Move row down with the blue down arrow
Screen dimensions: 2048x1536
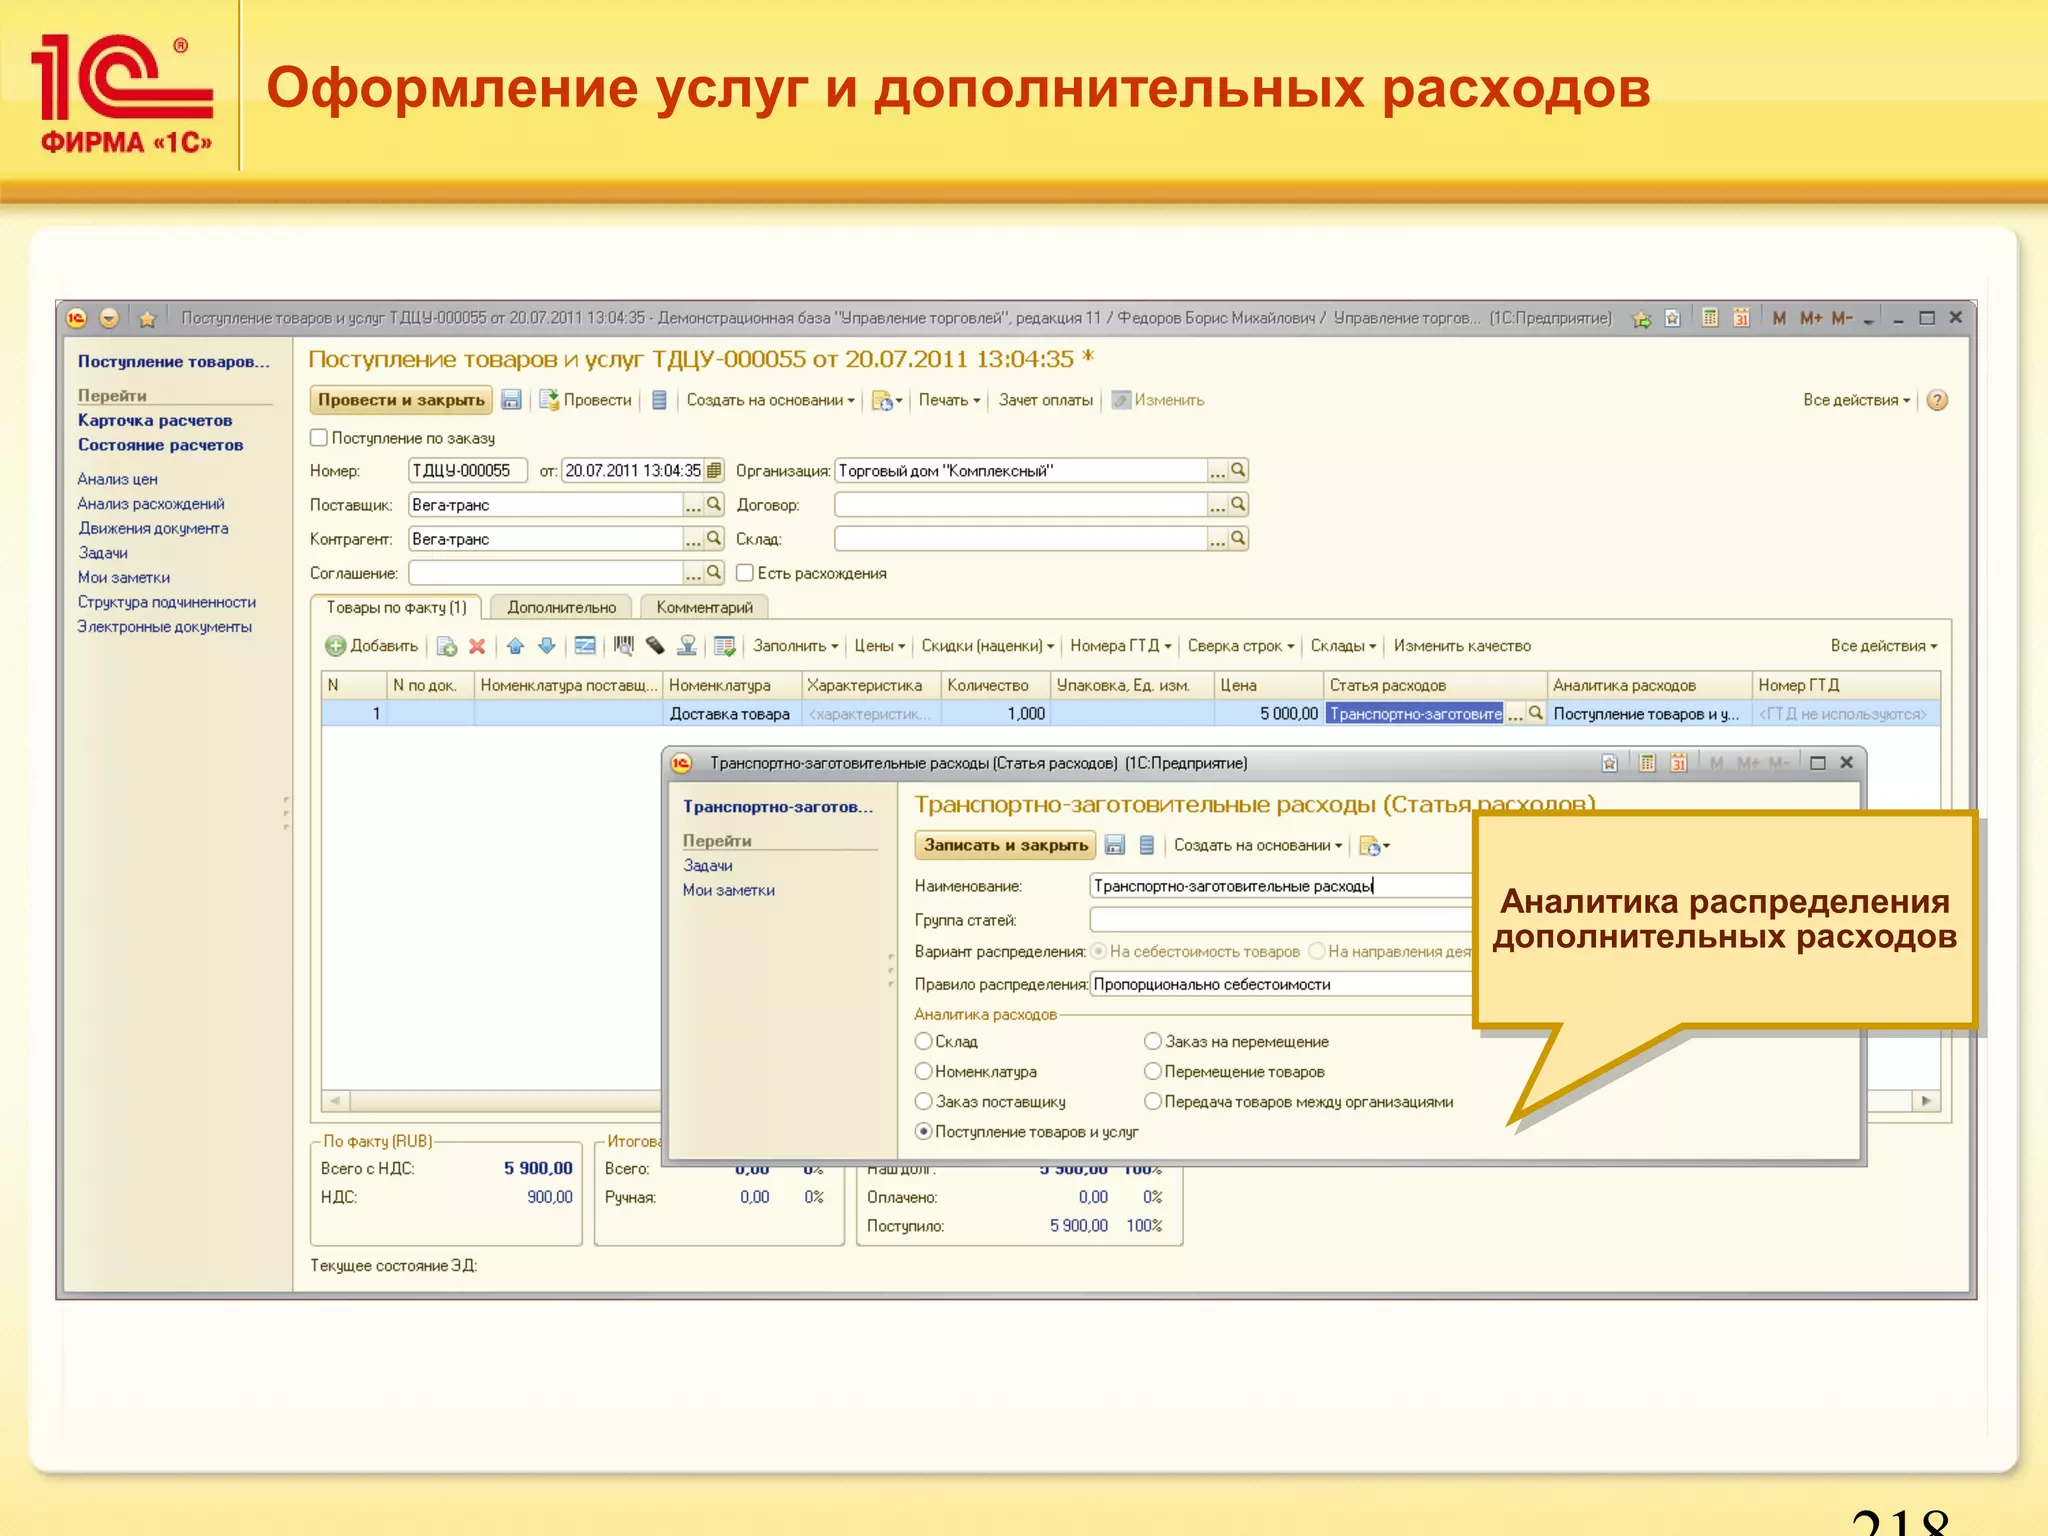(546, 646)
